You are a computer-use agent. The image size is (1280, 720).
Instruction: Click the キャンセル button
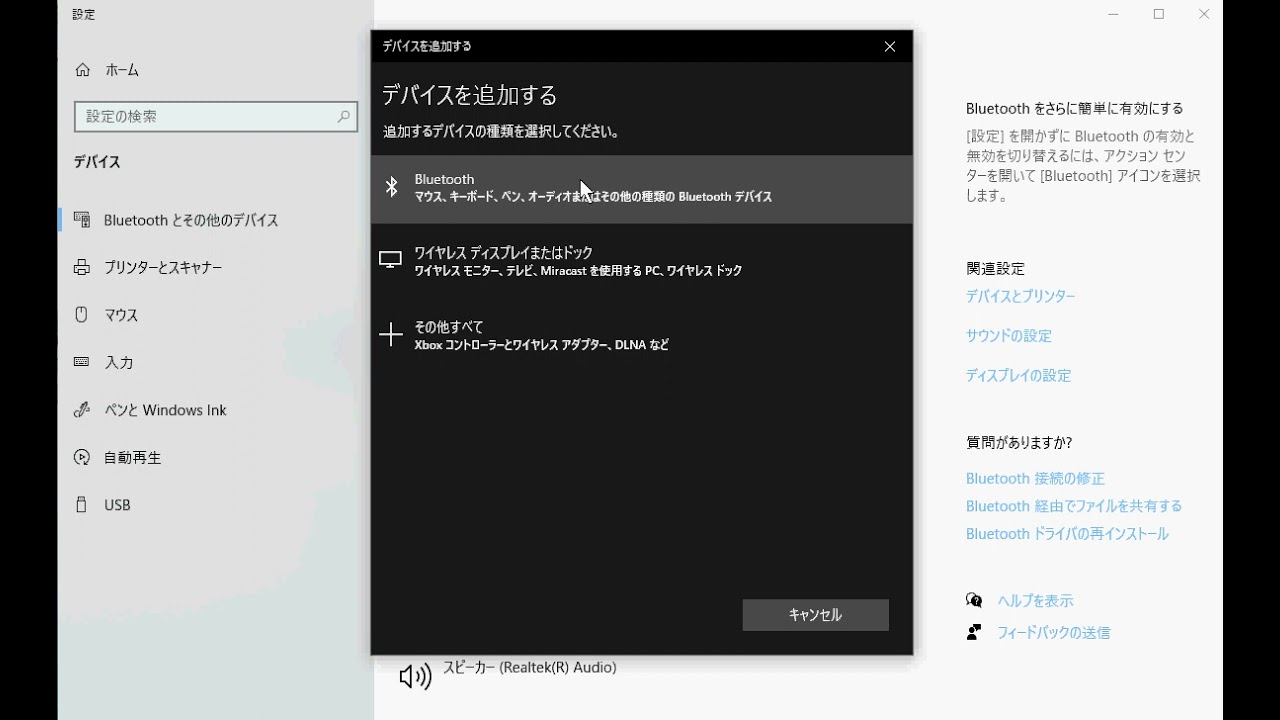coord(815,615)
